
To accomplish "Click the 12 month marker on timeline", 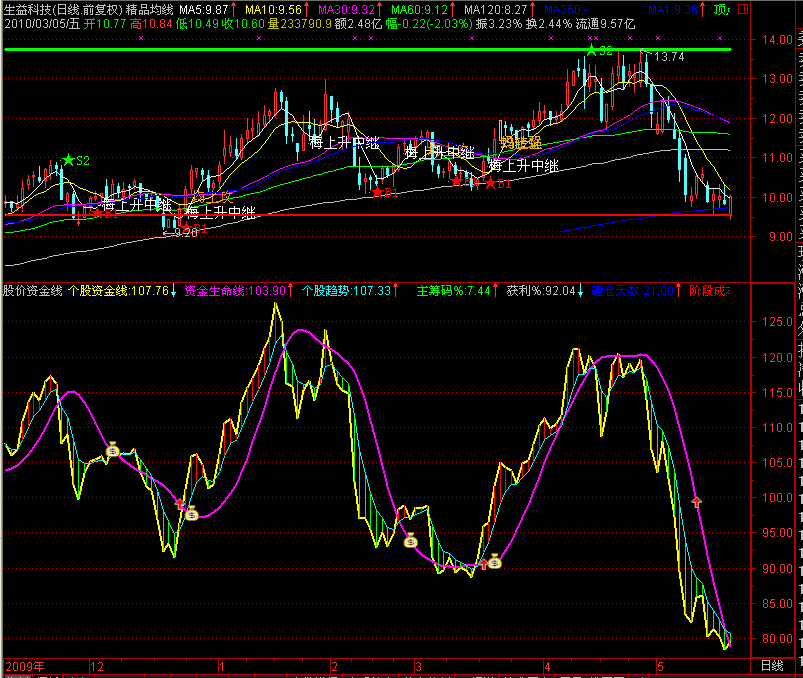I will [97, 667].
